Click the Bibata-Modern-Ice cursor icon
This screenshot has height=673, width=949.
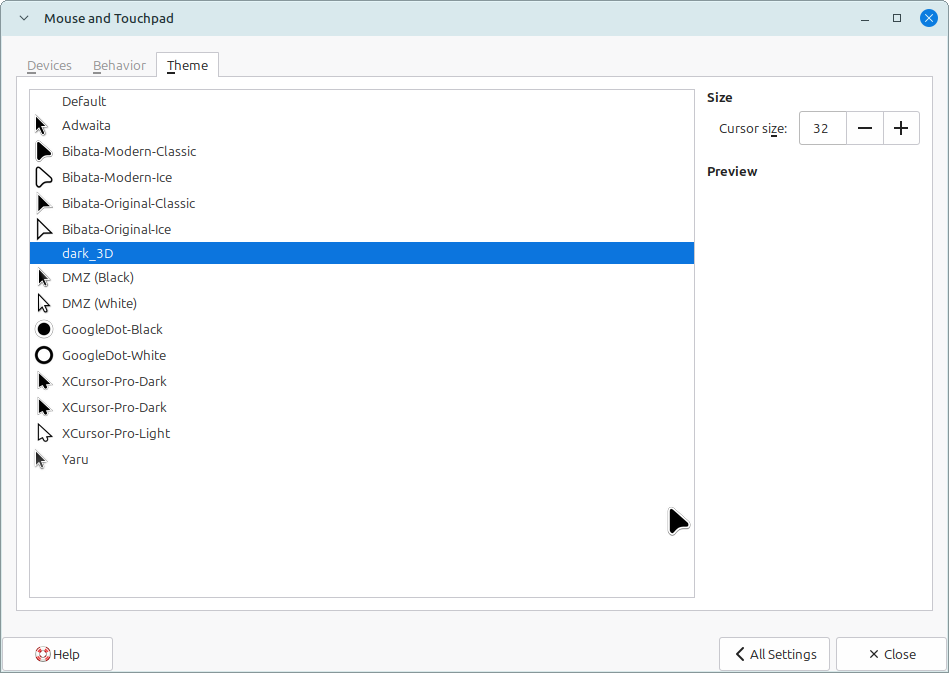(x=44, y=177)
